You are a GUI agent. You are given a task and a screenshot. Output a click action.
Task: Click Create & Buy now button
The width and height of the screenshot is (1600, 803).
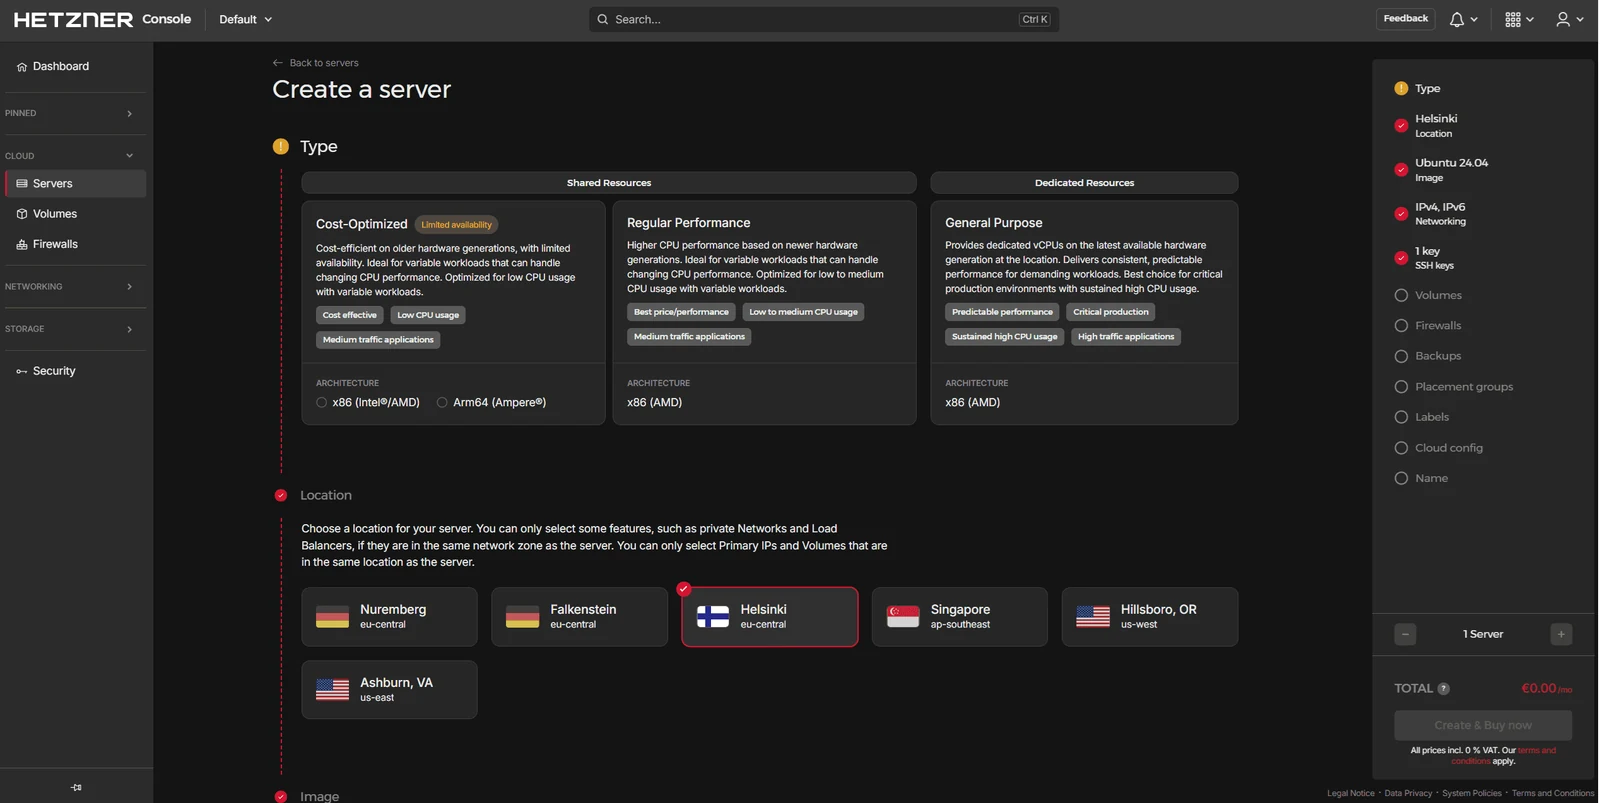1483,725
